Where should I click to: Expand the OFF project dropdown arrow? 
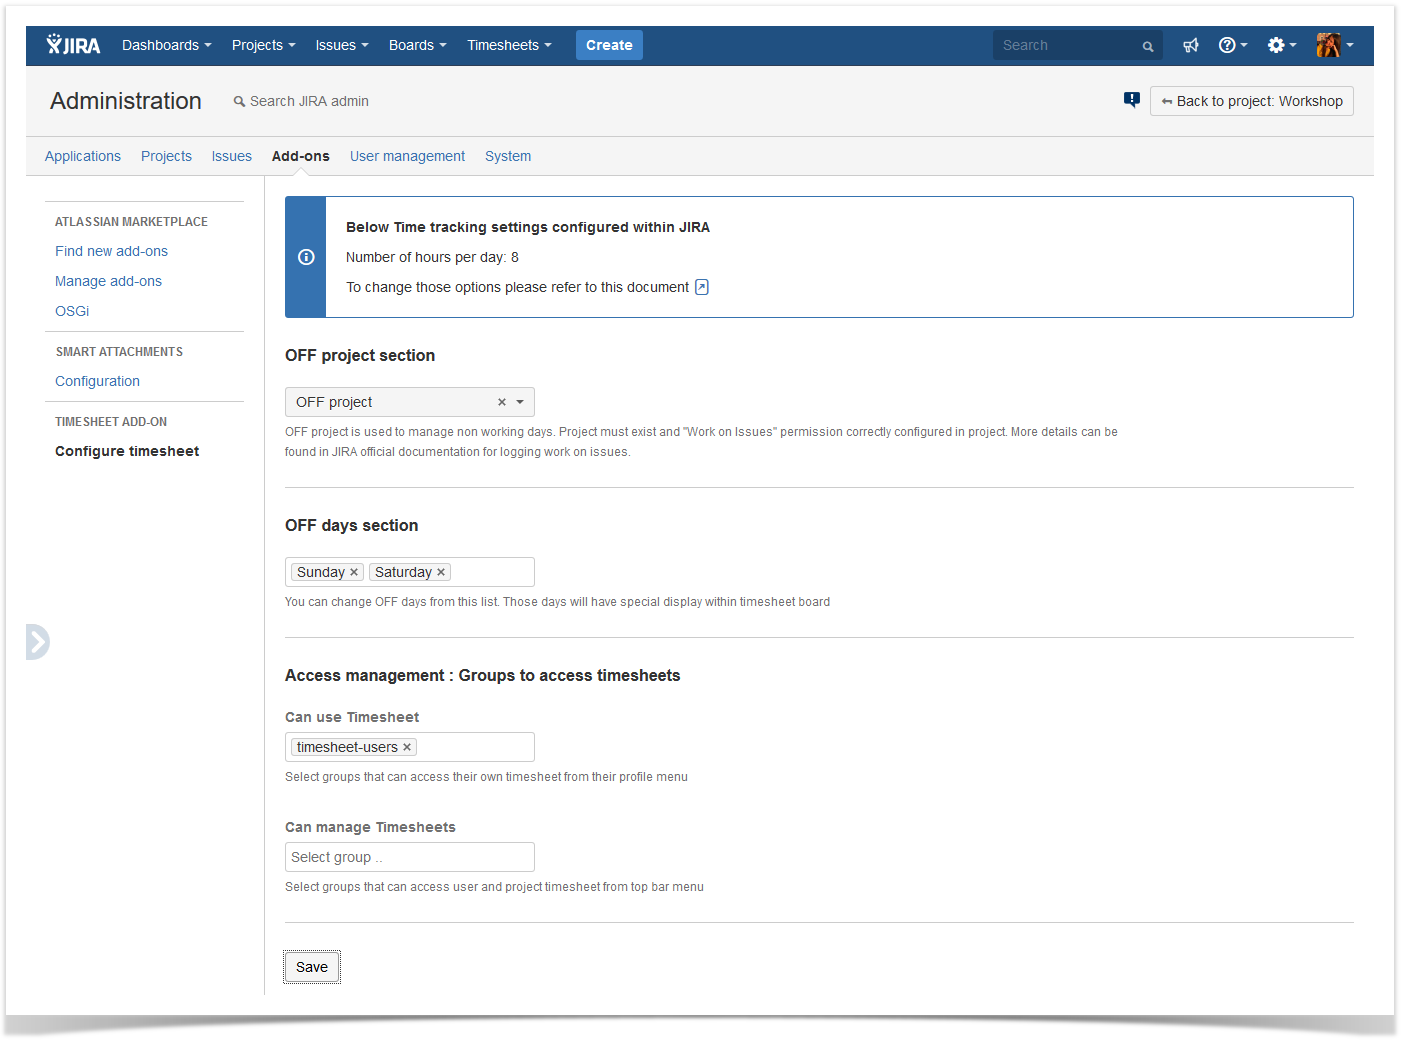pos(520,402)
